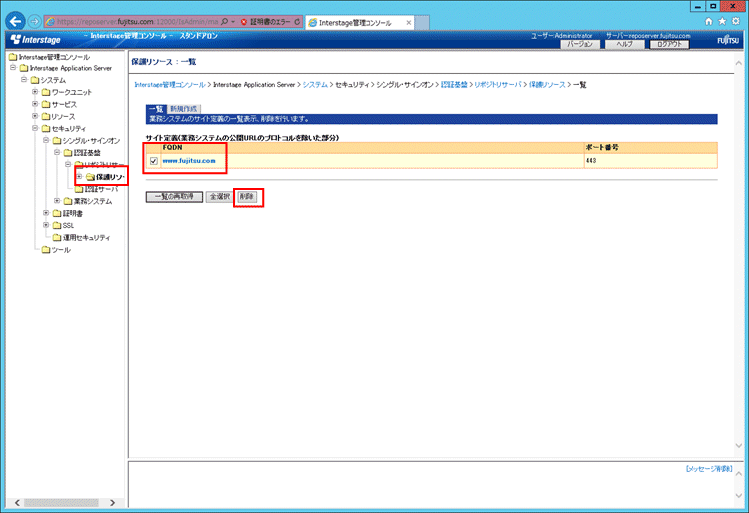749x513 pixels.
Task: Expand the SSL tree node
Action: point(46,225)
